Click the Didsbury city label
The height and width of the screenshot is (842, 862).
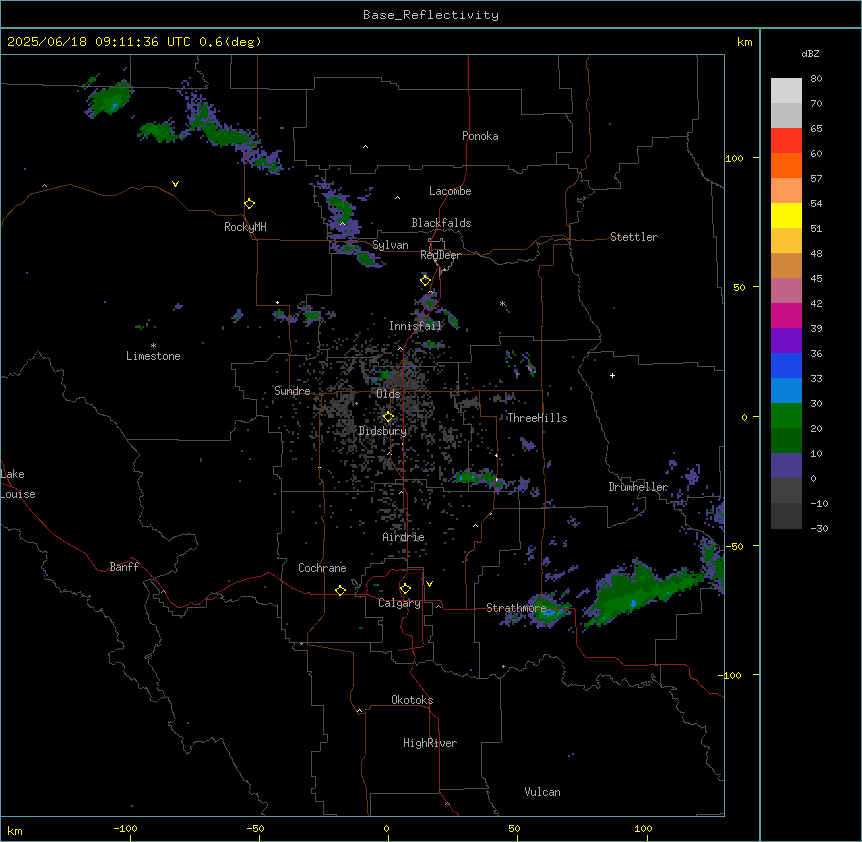coord(383,431)
